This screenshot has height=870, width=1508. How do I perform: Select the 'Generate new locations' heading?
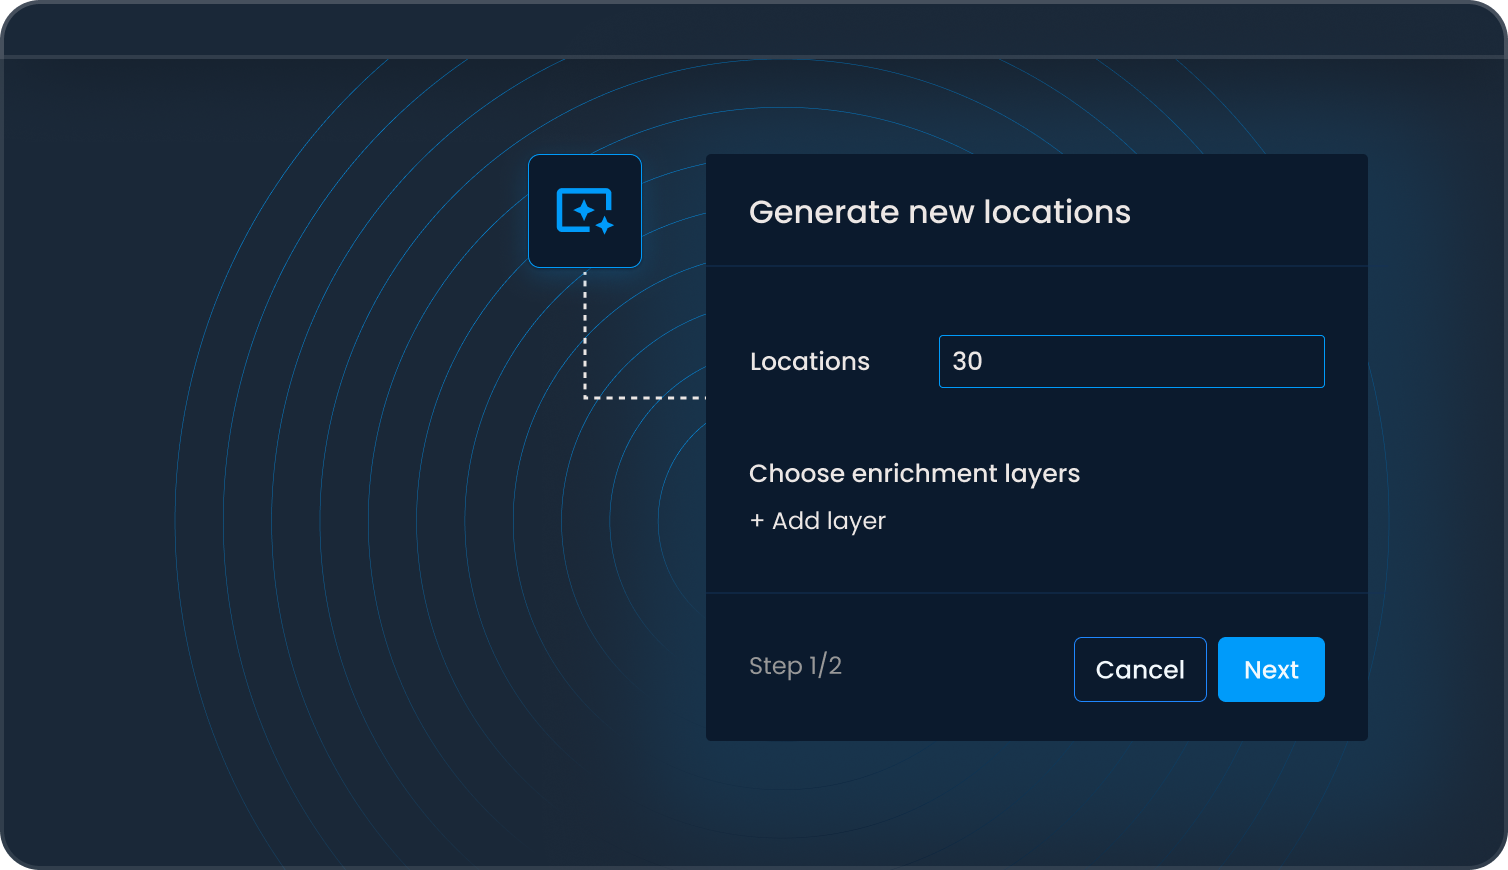pos(940,212)
